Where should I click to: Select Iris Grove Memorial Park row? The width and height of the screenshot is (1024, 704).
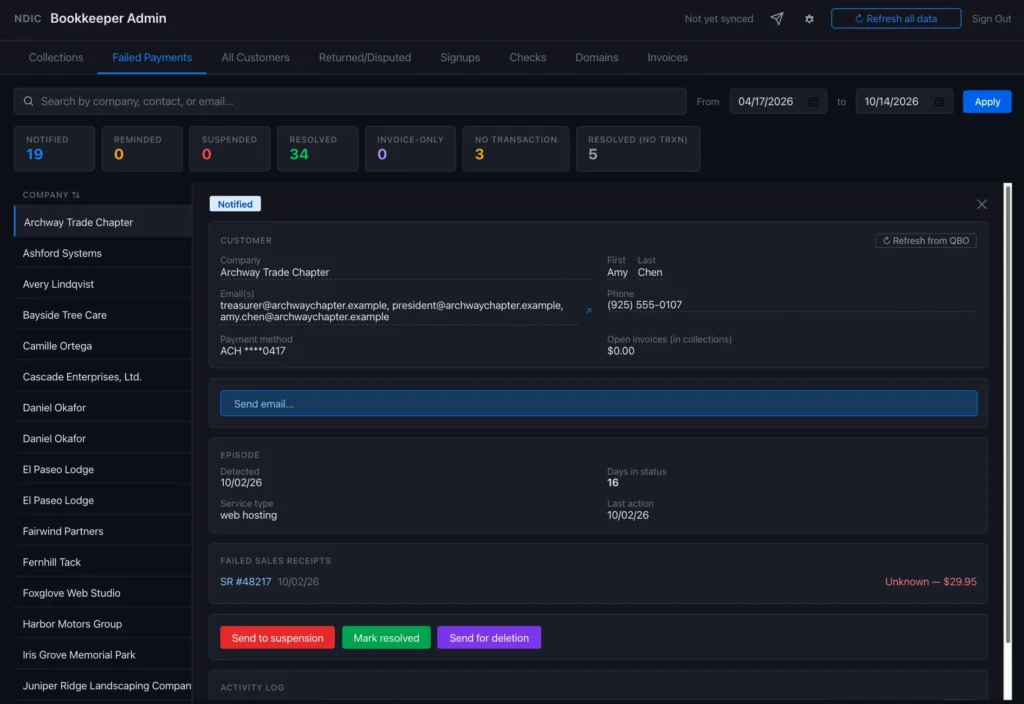click(x=103, y=654)
